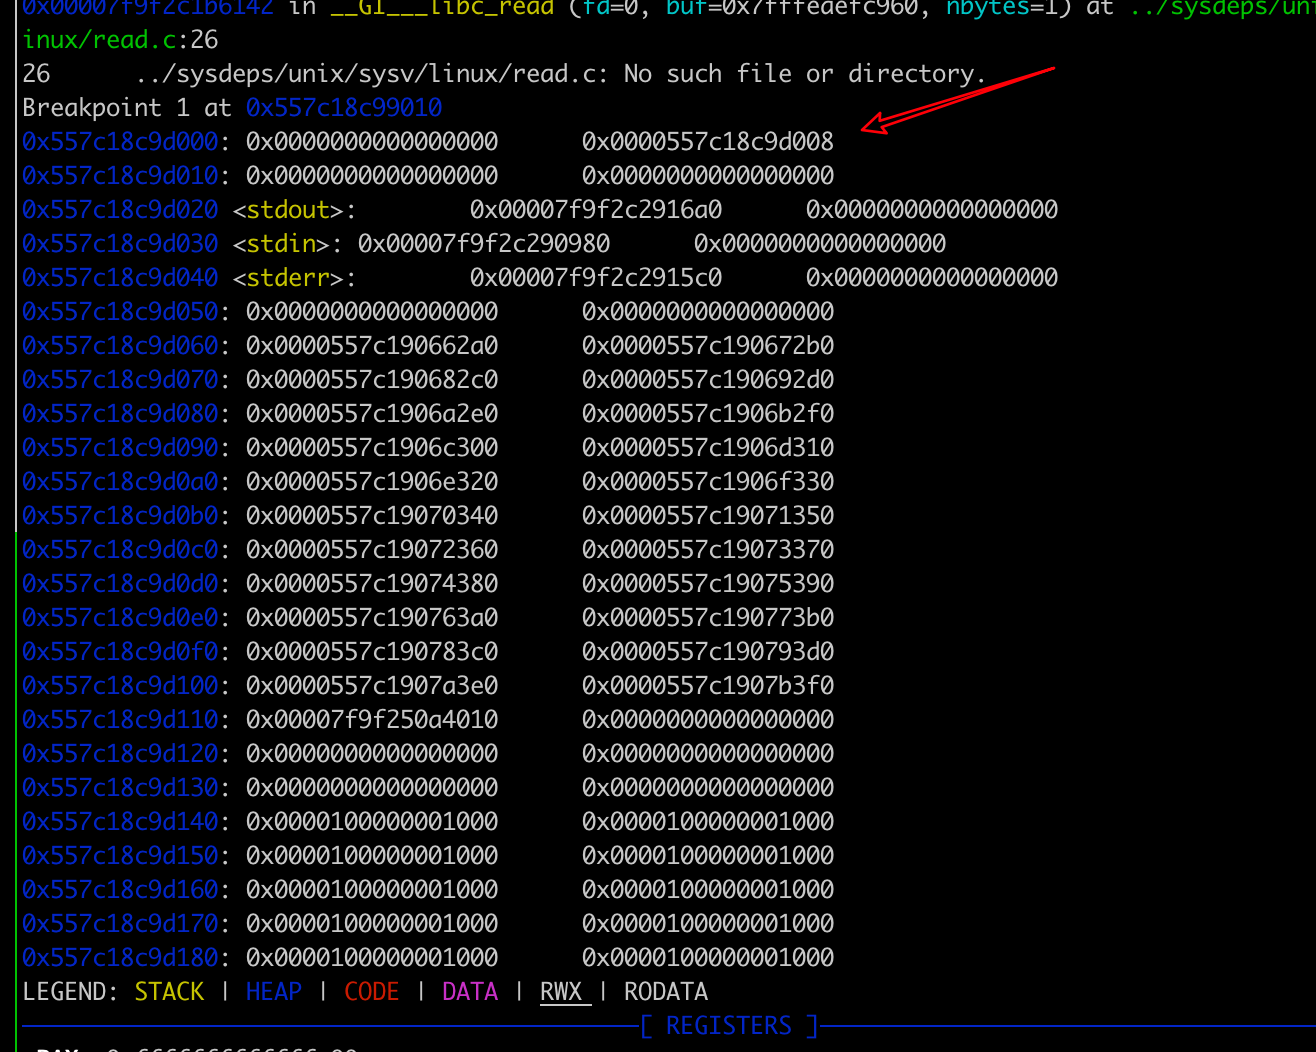Click heap pointer 0x0000557c1906b2f0
1316x1052 pixels.
(708, 414)
